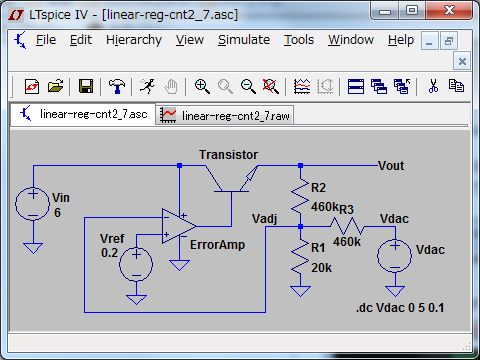
Task: Switch to the linear-reg-cnt2_7.raw waveform tab
Action: pyautogui.click(x=225, y=115)
